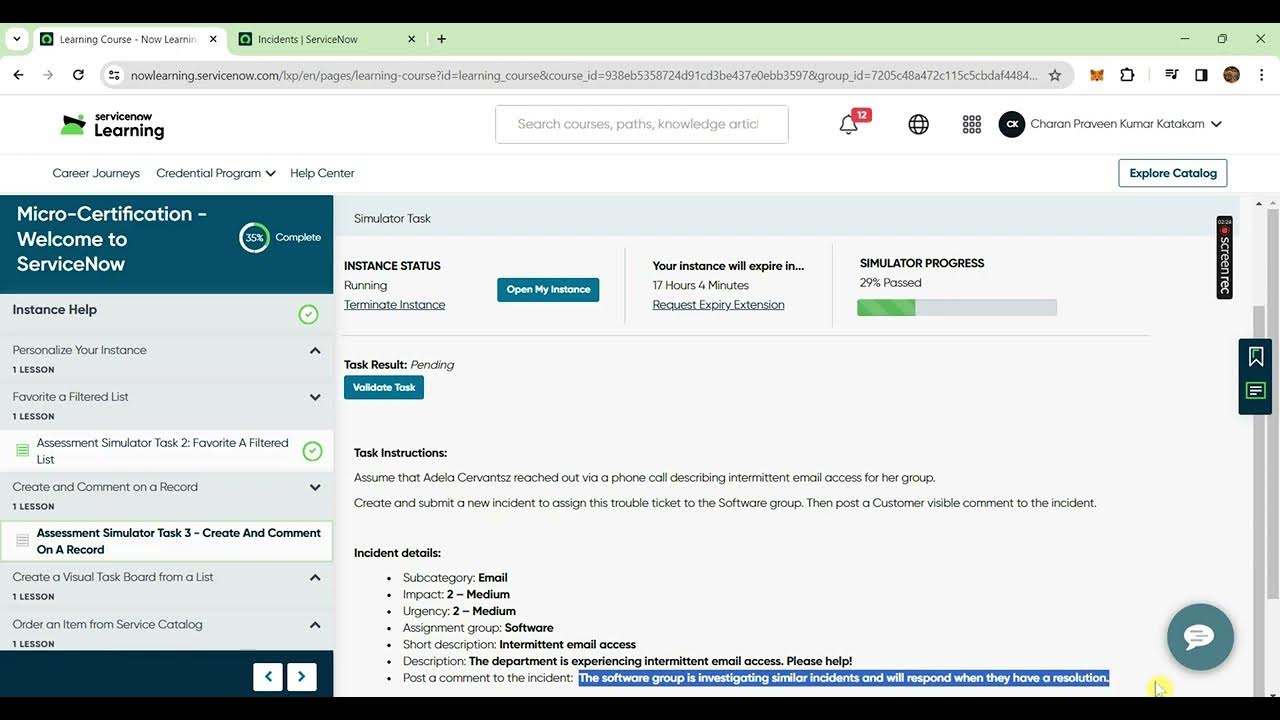1280x720 pixels.
Task: Bookmark this page with star icon
Action: (x=1054, y=75)
